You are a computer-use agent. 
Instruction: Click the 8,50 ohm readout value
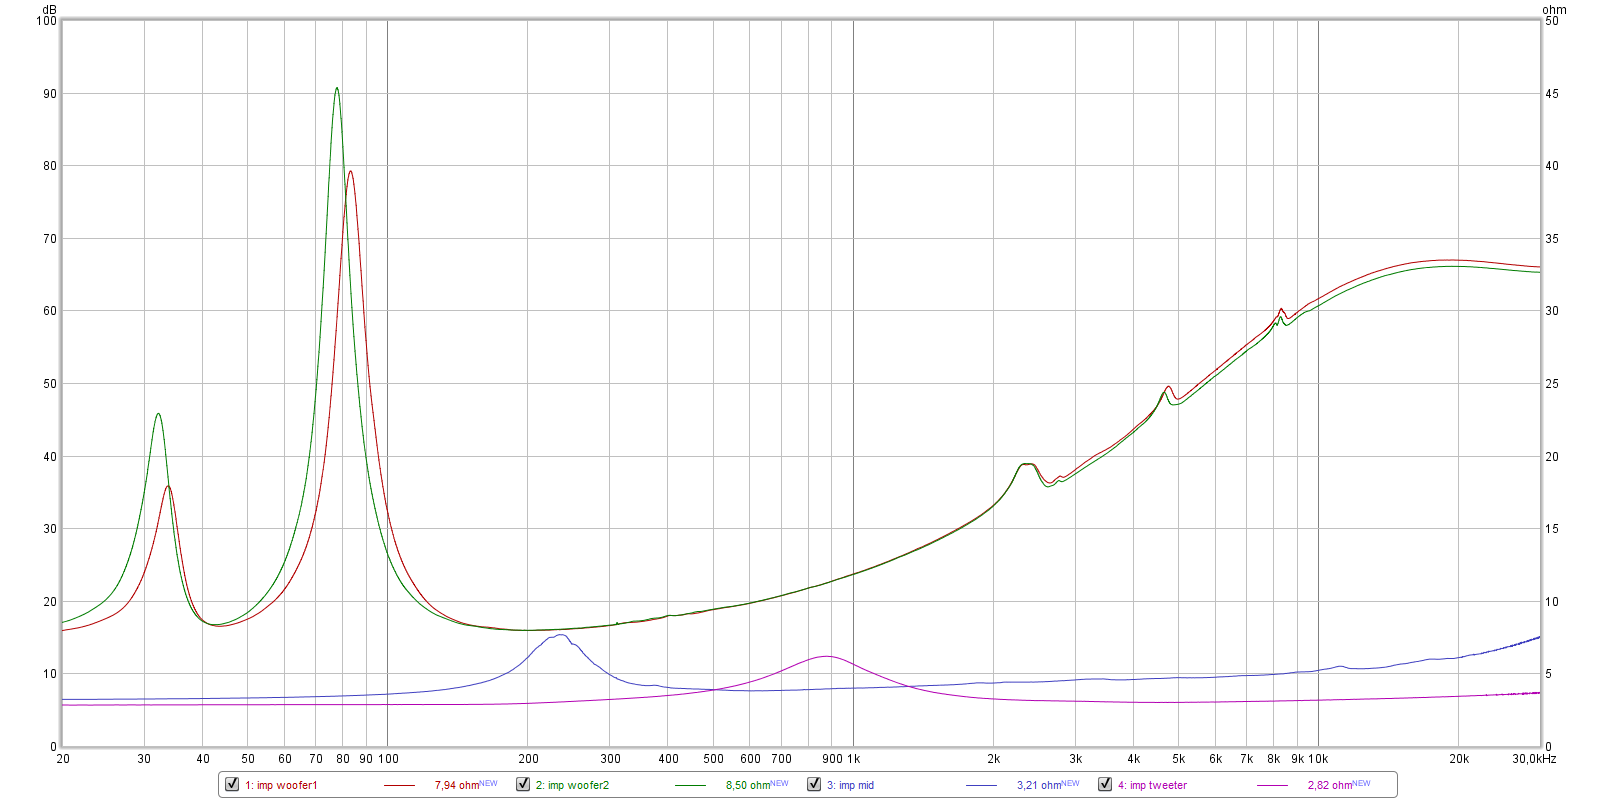(x=747, y=786)
